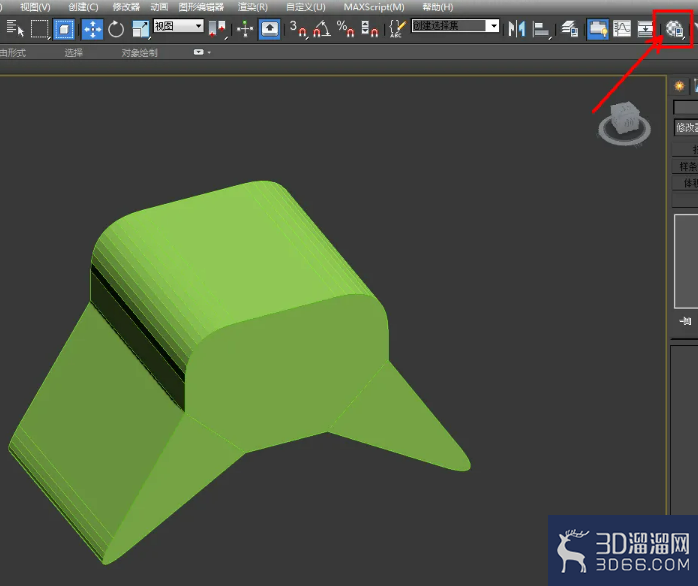Toggle the 3D Snaps button
The image size is (698, 586).
pos(298,29)
